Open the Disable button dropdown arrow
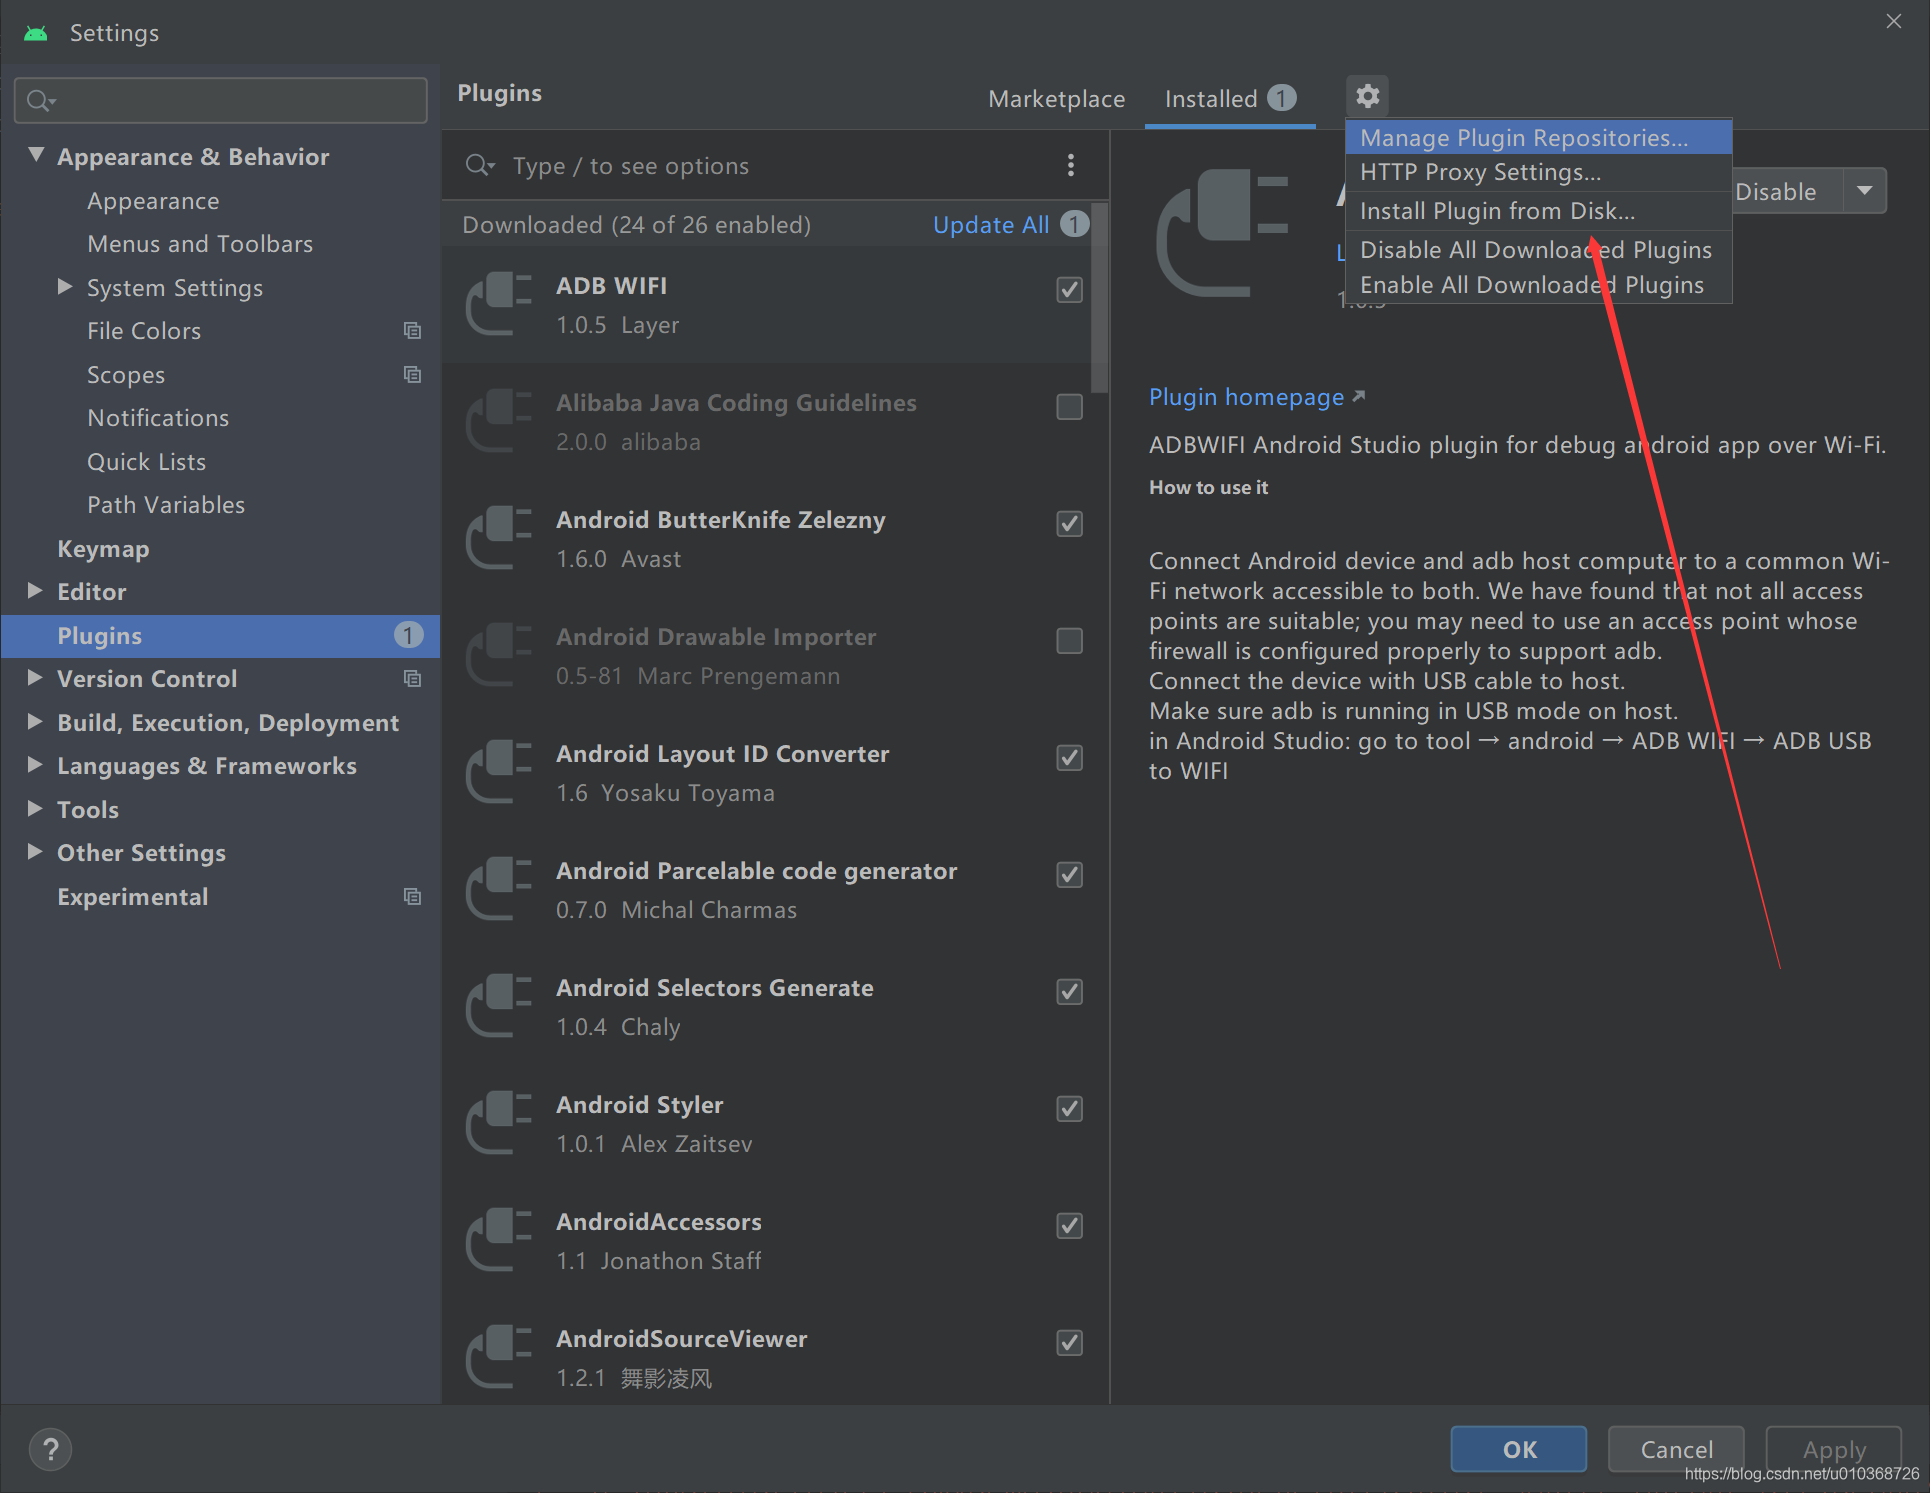 [1865, 191]
